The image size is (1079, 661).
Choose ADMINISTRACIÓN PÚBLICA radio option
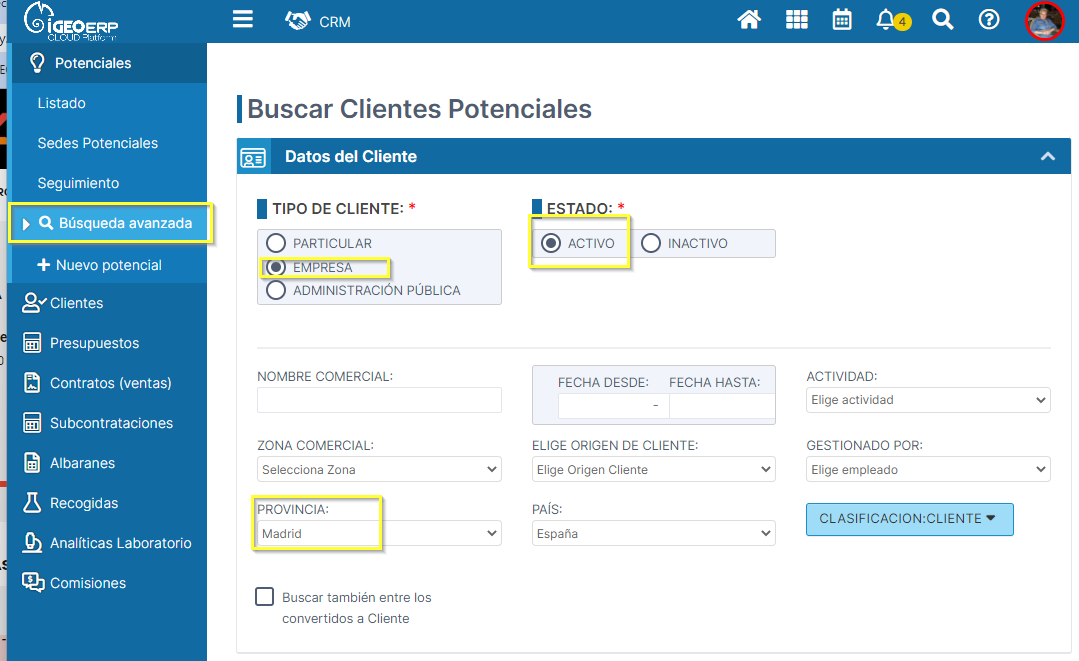276,290
